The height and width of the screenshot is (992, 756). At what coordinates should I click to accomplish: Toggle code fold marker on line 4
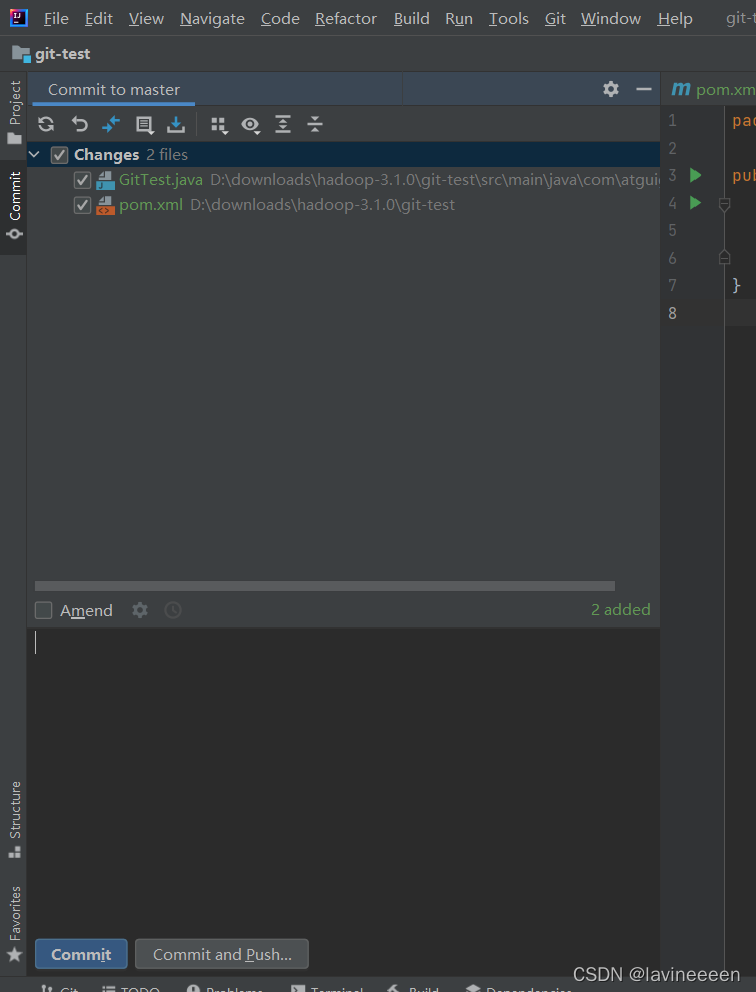pyautogui.click(x=725, y=204)
